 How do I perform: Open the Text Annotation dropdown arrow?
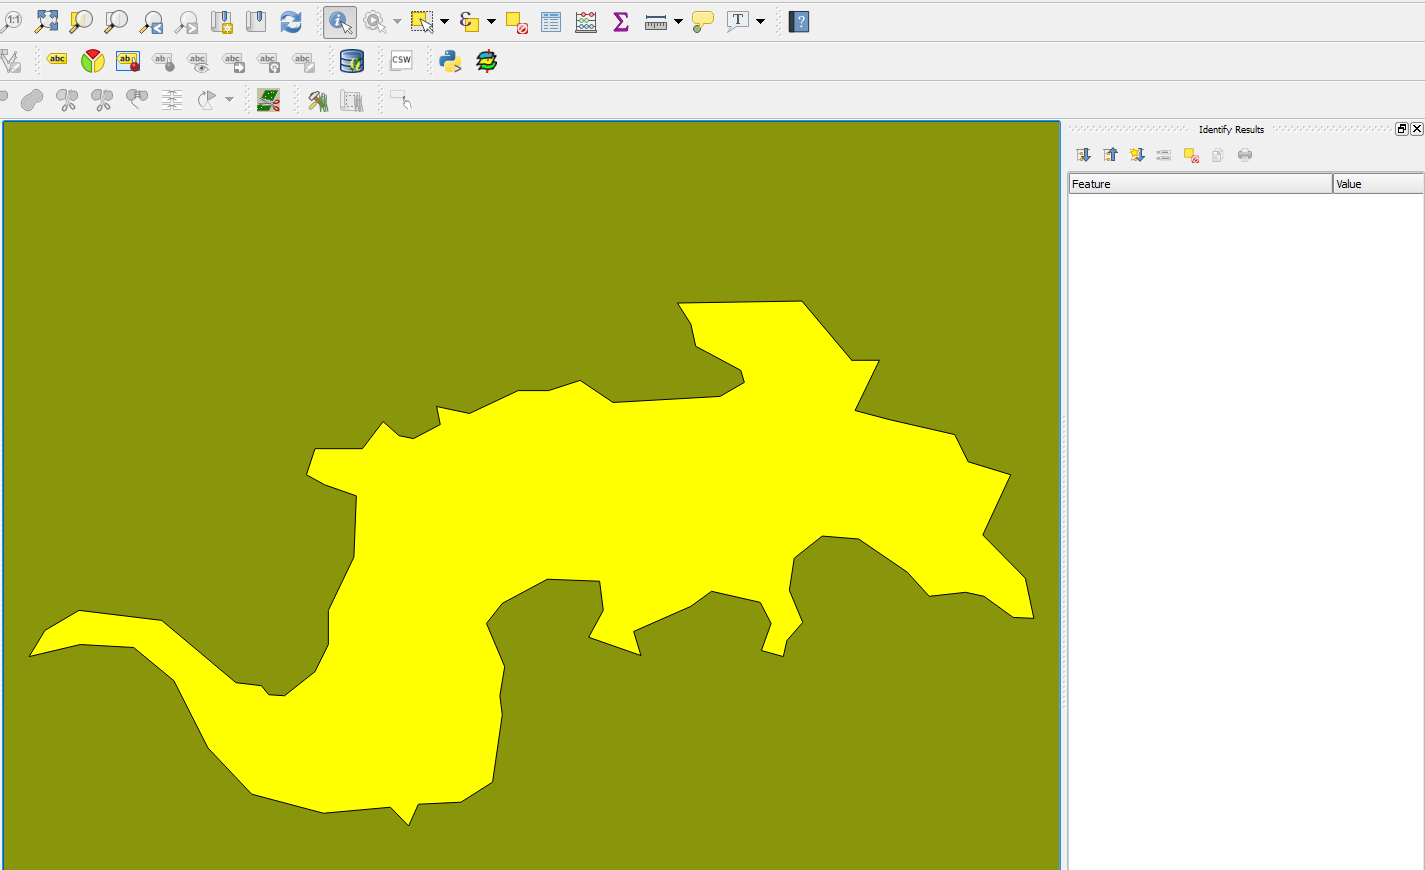[760, 21]
